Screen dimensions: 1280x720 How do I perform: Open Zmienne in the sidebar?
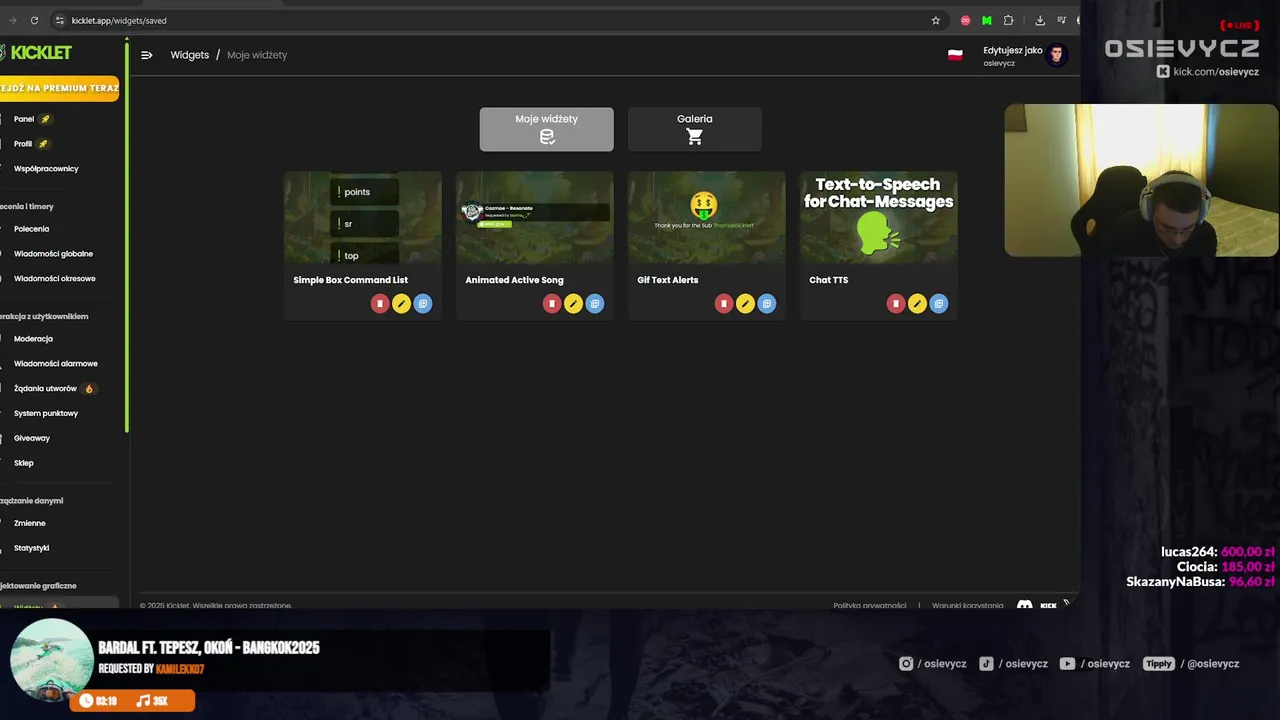coord(30,523)
